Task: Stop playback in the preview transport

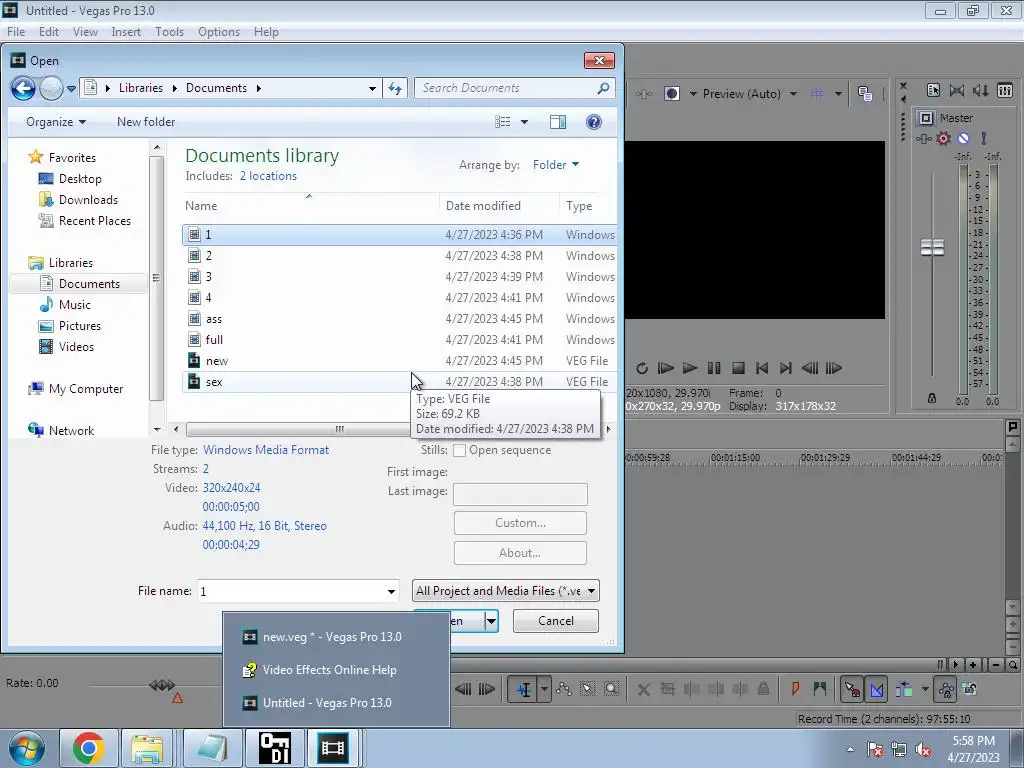Action: 738,368
